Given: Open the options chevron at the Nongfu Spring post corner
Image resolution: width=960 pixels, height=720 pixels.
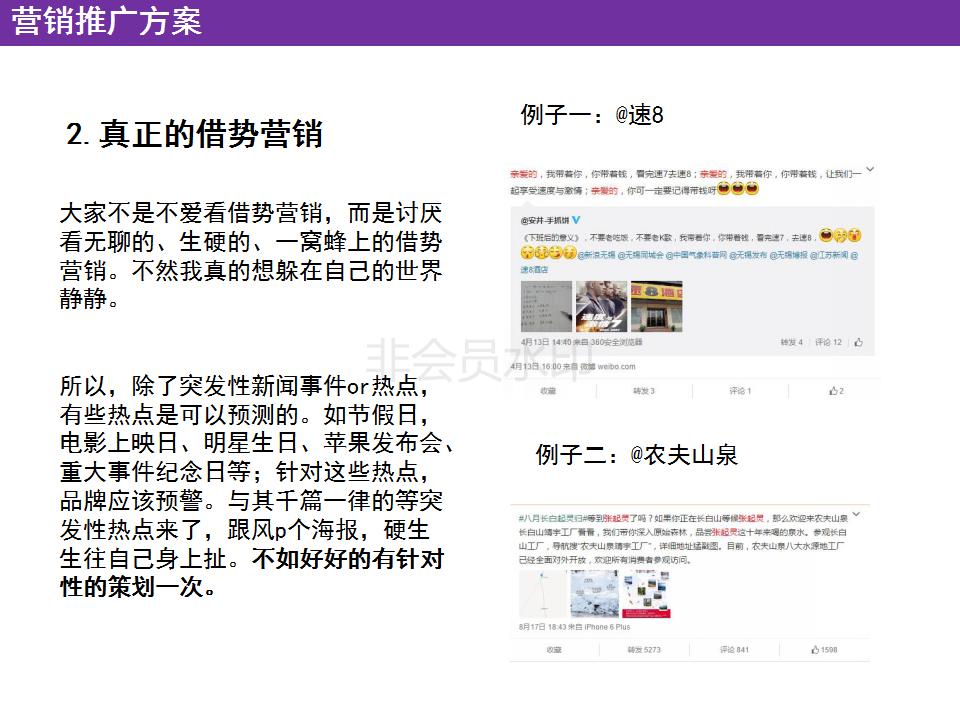Looking at the screenshot, I should point(858,514).
